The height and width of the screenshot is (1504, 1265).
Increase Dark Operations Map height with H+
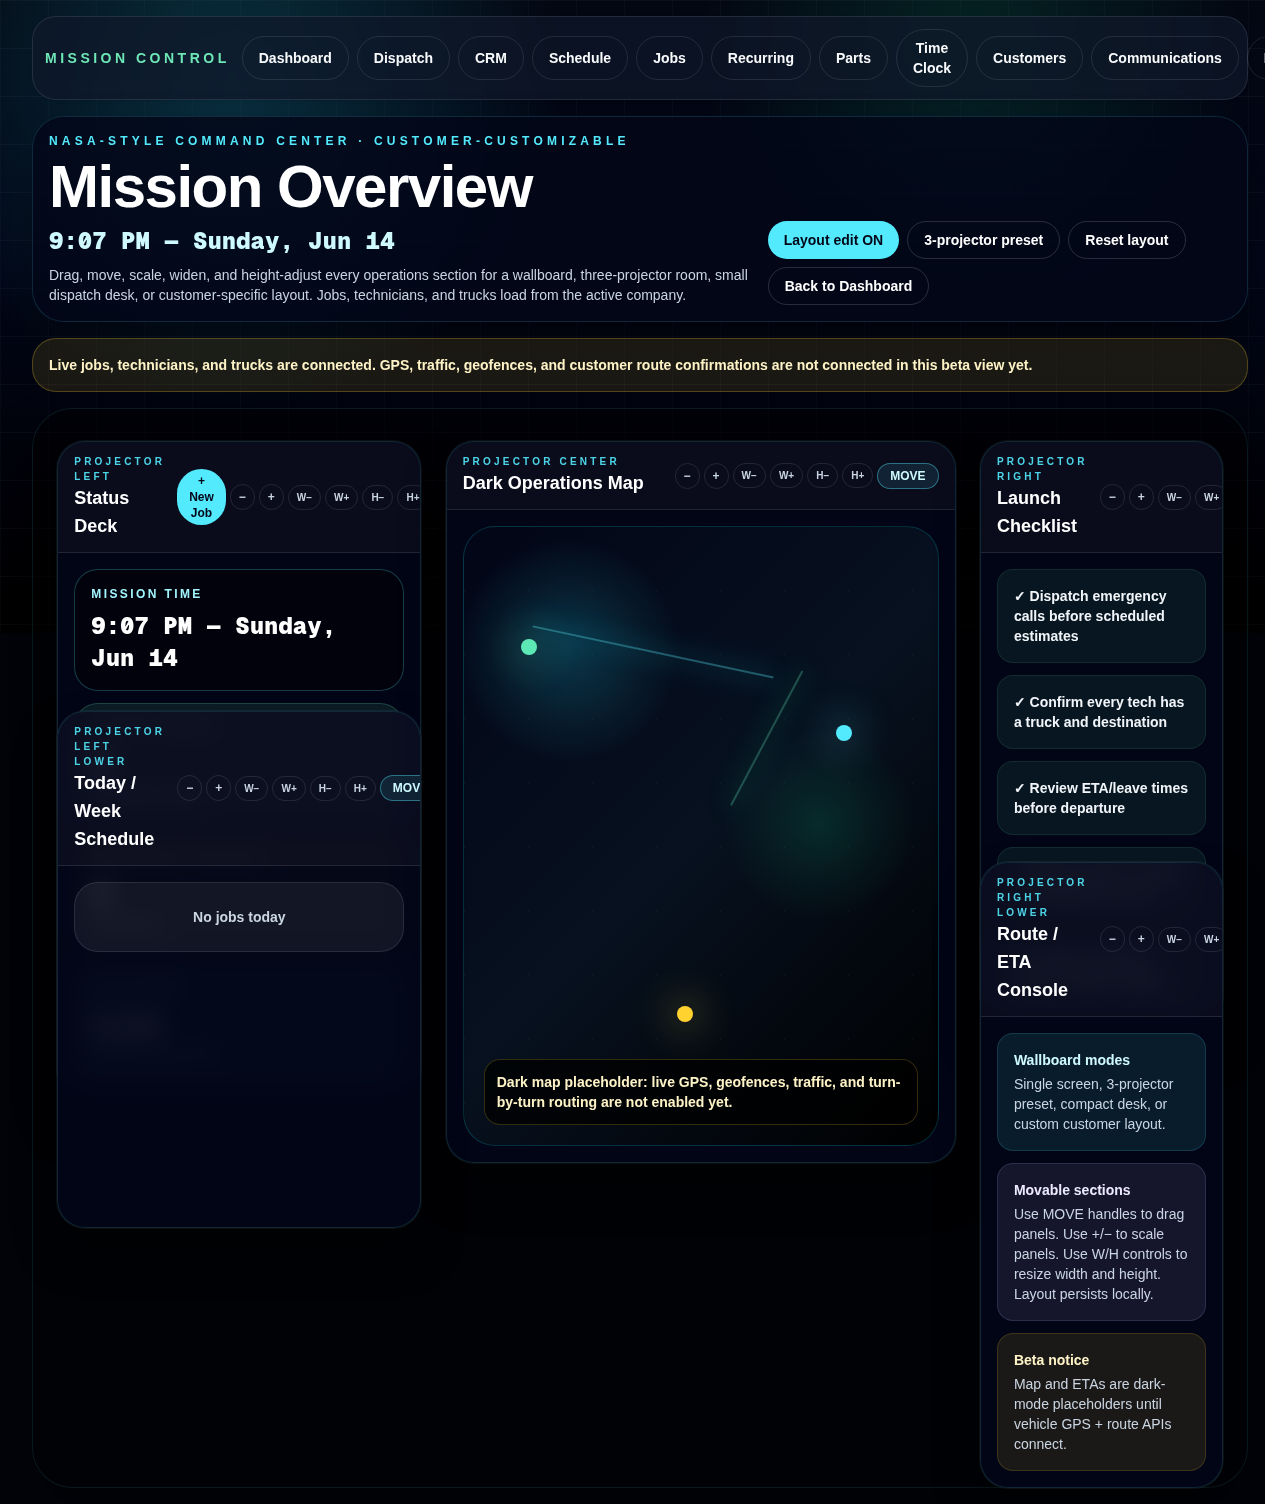[857, 476]
